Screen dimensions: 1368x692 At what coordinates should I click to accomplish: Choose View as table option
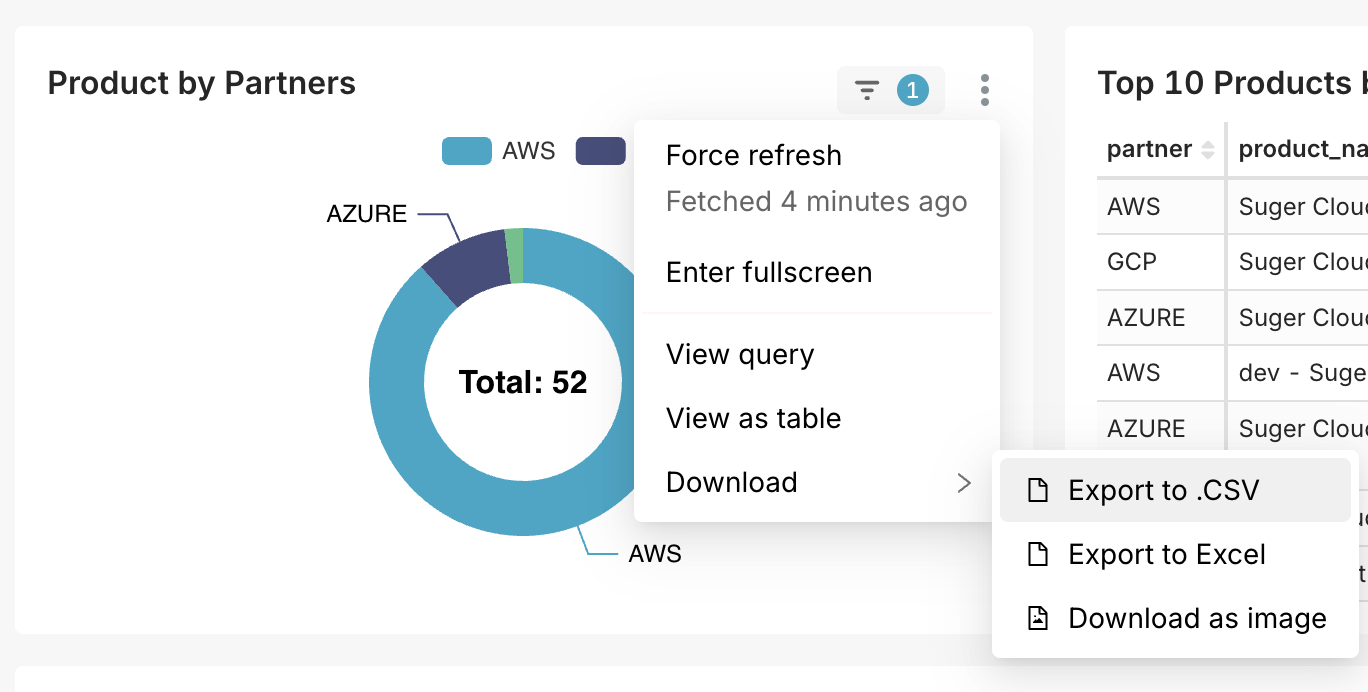pyautogui.click(x=753, y=418)
